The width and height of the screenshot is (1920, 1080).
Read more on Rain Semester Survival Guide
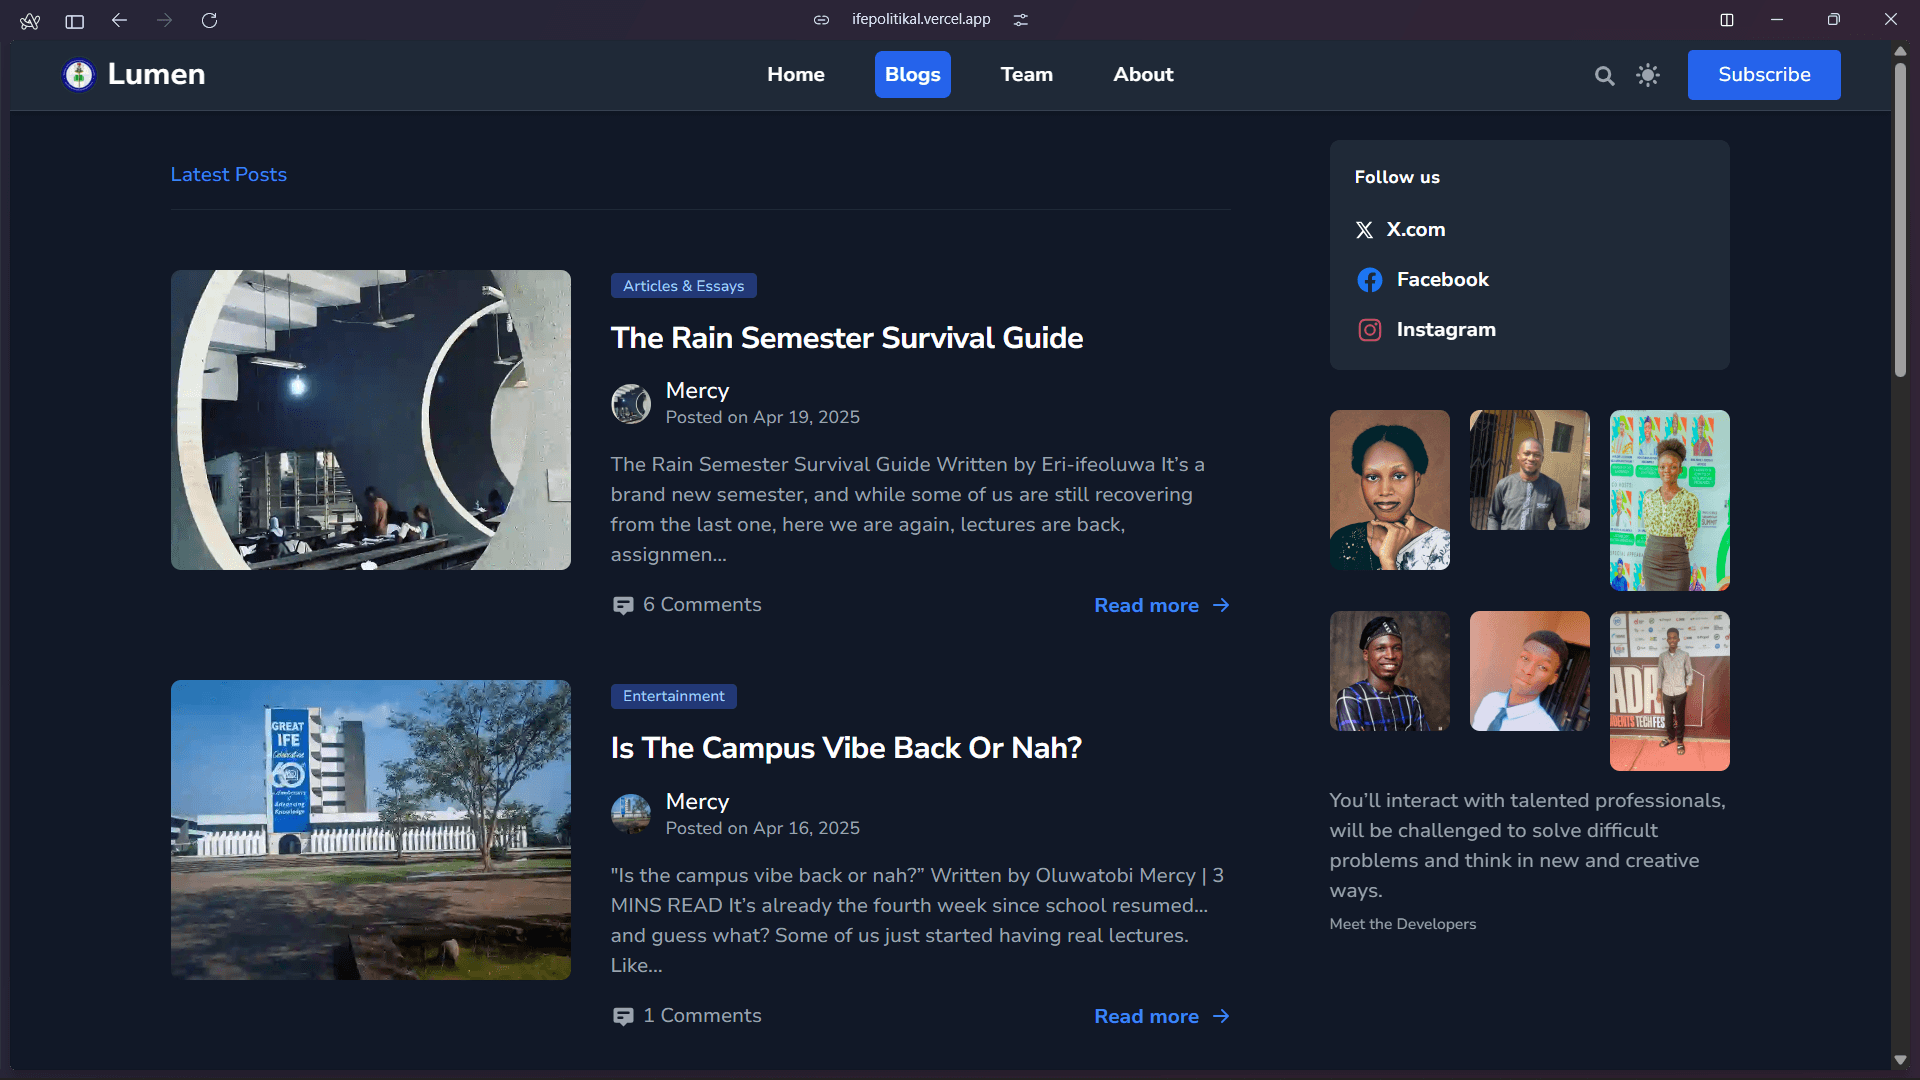[1160, 606]
